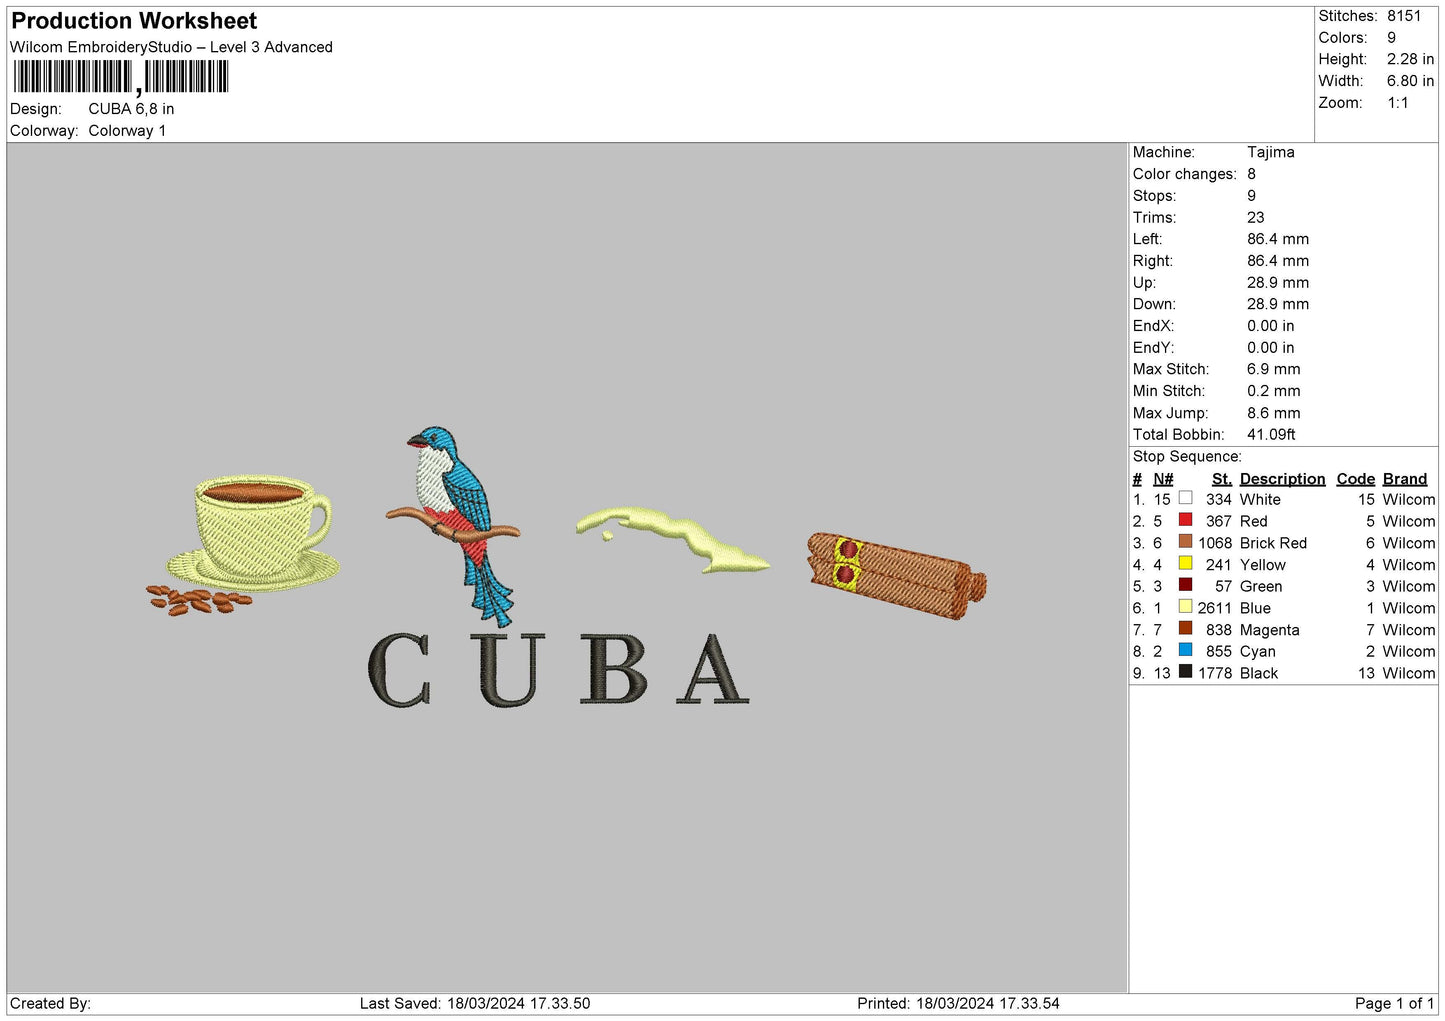
Task: Click the Trims value 23
Action: pyautogui.click(x=1256, y=217)
